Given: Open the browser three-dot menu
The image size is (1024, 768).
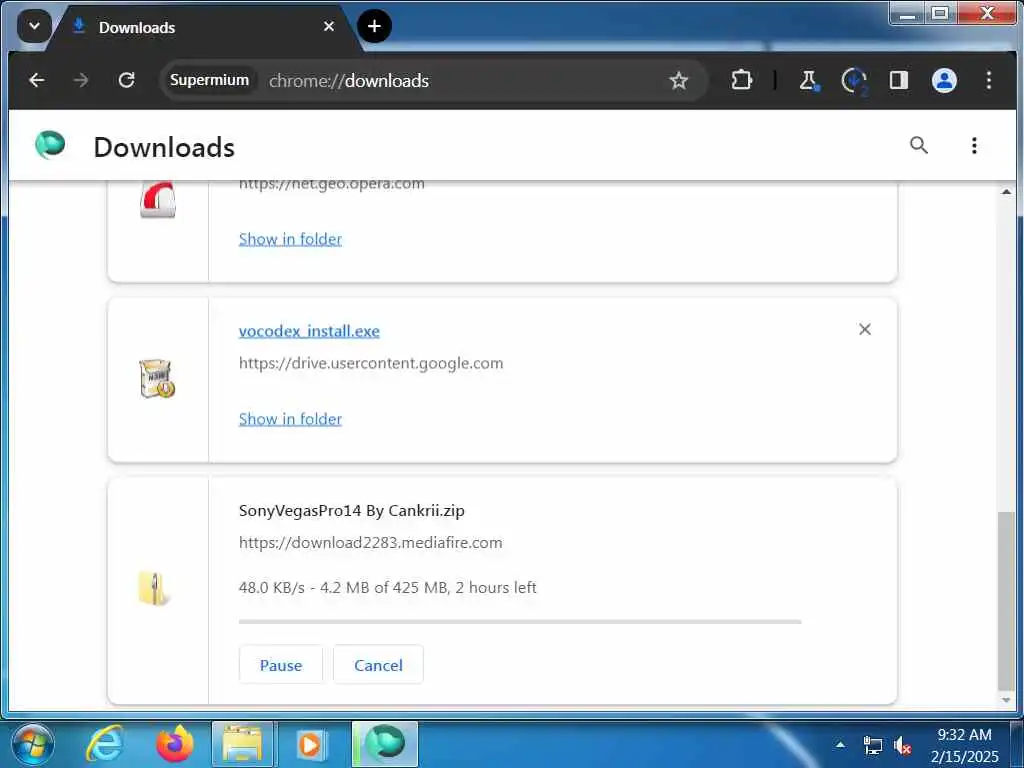Looking at the screenshot, I should pos(989,80).
